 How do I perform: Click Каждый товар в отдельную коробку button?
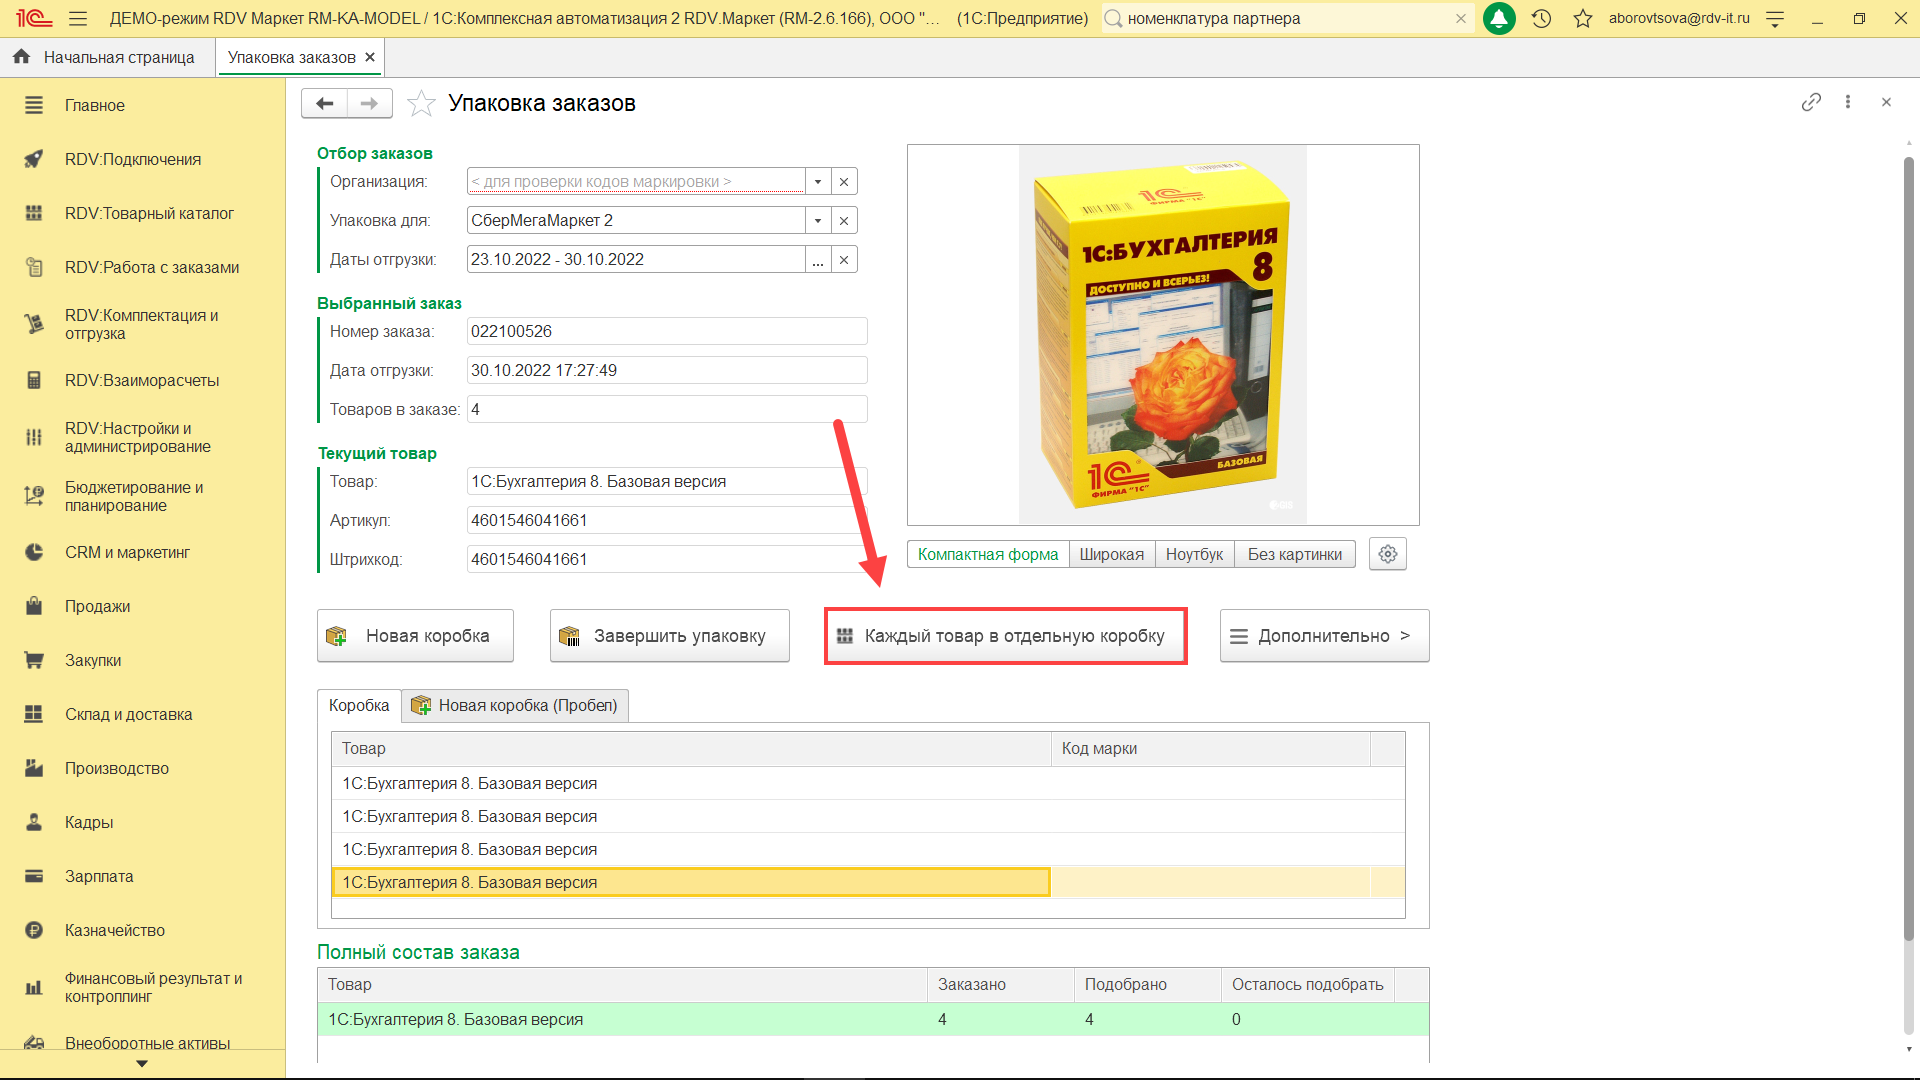tap(1005, 636)
